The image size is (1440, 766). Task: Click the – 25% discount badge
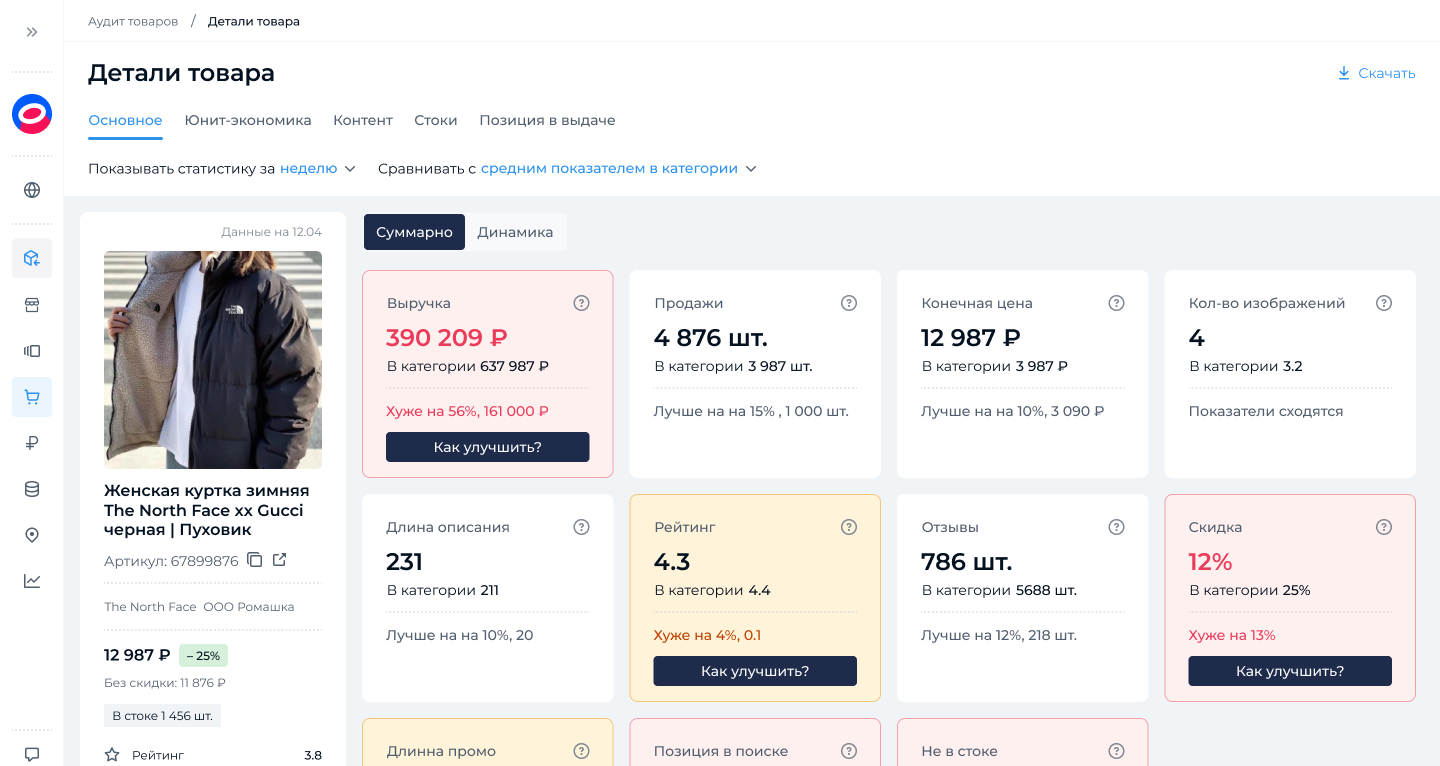click(x=203, y=656)
